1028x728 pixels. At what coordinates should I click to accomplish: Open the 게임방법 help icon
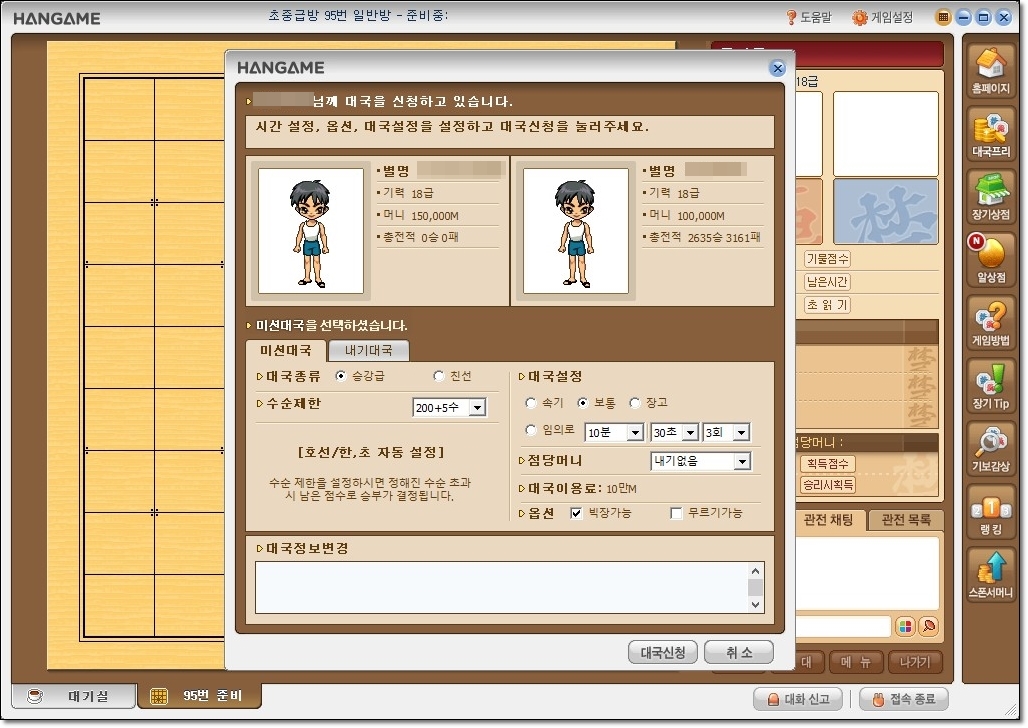tap(991, 323)
